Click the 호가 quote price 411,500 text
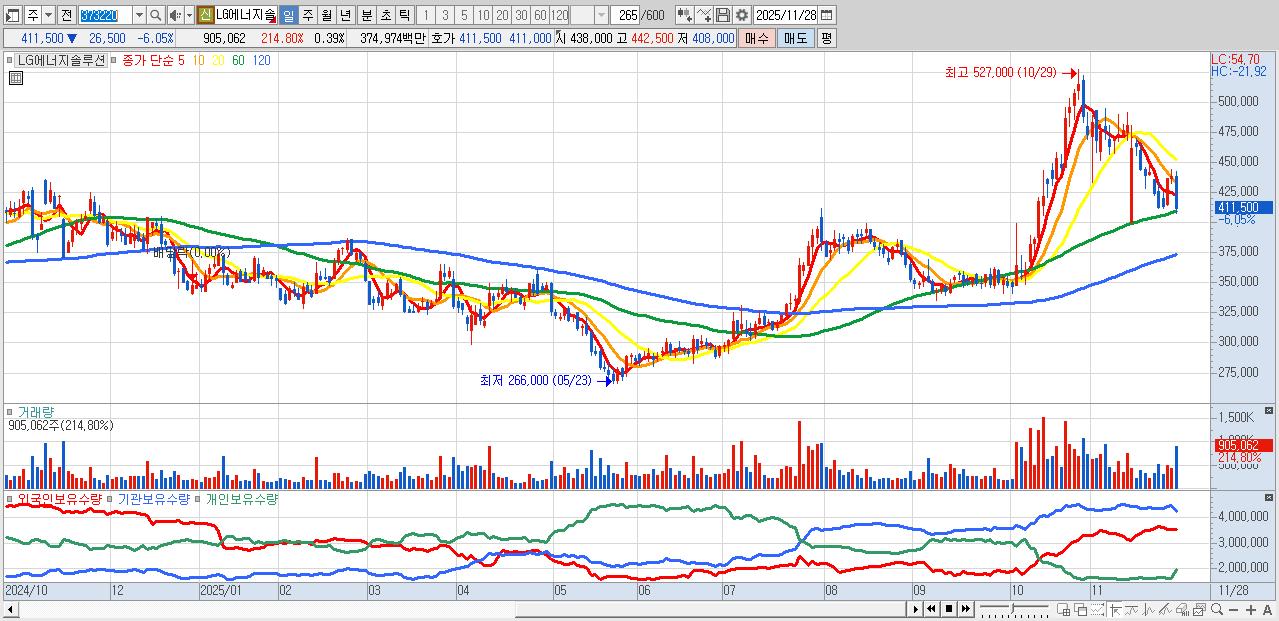Image resolution: width=1279 pixels, height=621 pixels. click(x=480, y=38)
